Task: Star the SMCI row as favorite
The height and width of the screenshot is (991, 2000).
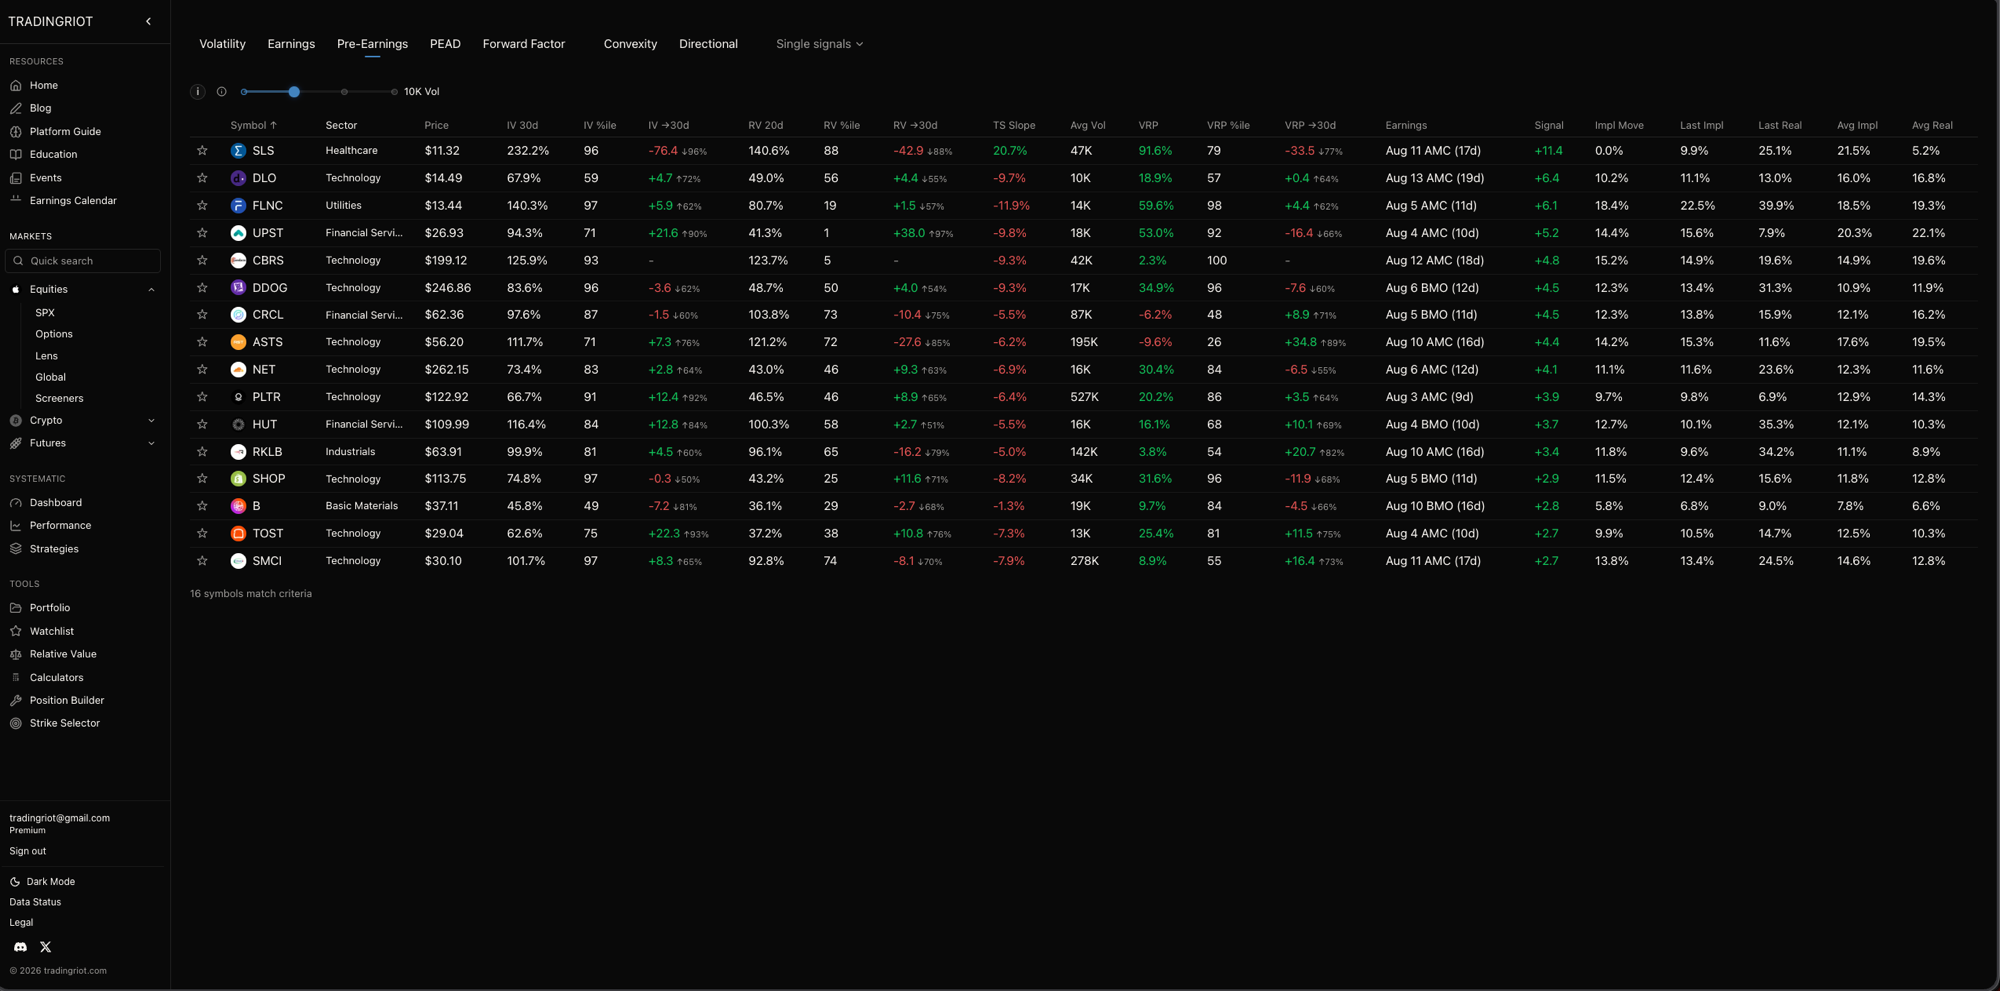Action: click(x=202, y=561)
